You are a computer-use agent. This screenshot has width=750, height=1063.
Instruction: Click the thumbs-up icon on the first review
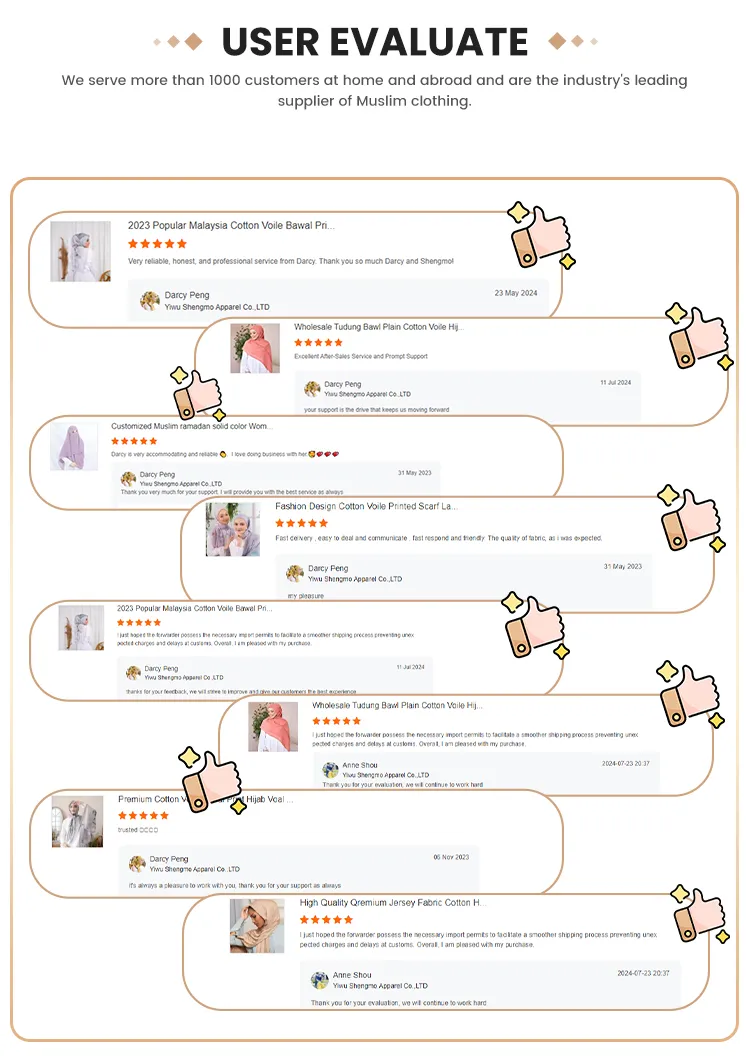point(541,235)
